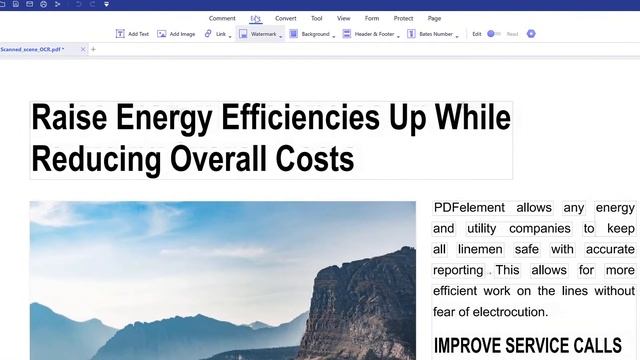Click the Redo arrow icon
Image resolution: width=640 pixels, height=360 pixels.
coord(93,4)
